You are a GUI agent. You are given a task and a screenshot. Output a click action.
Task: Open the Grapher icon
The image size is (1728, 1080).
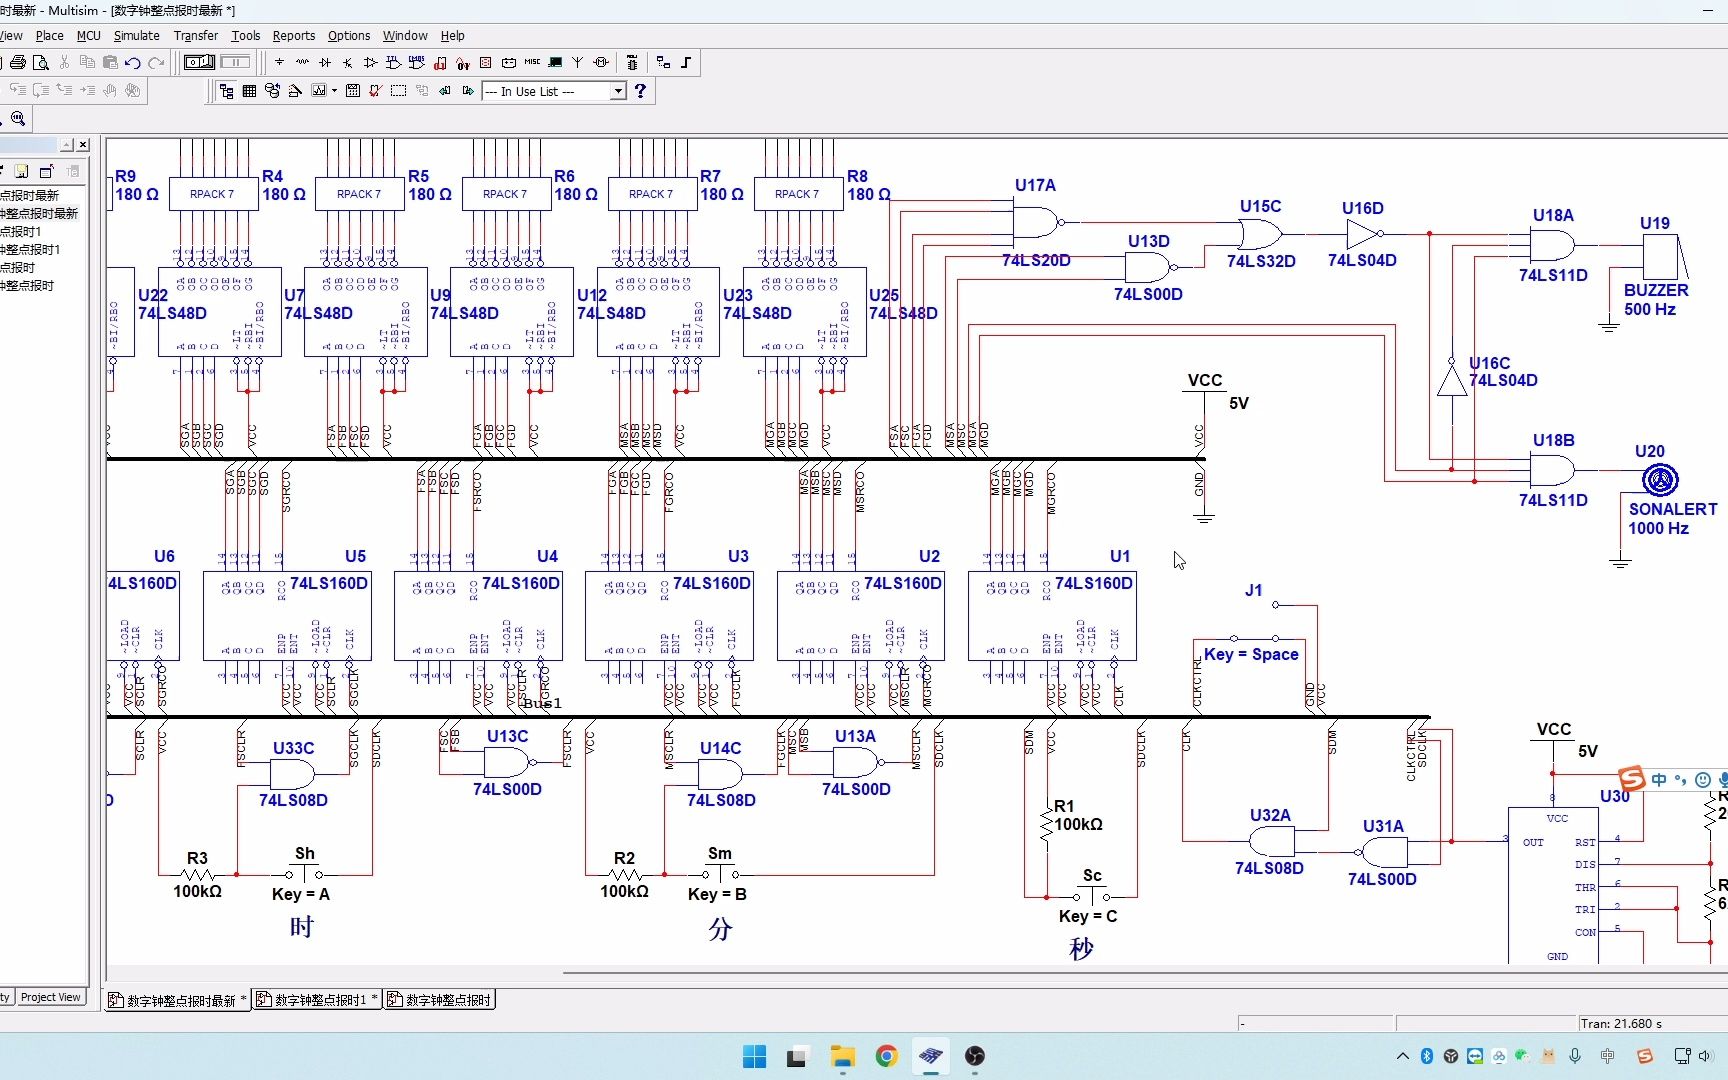point(318,91)
